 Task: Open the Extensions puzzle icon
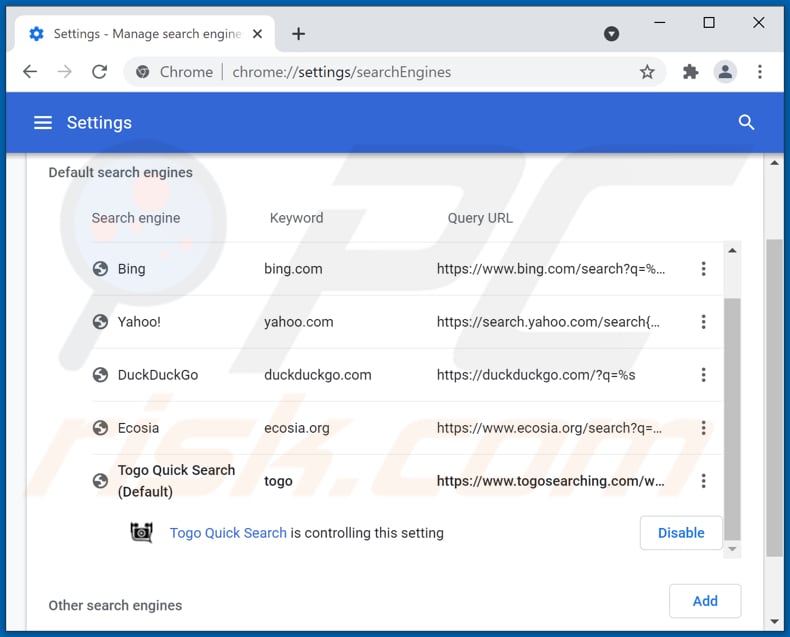click(x=690, y=72)
